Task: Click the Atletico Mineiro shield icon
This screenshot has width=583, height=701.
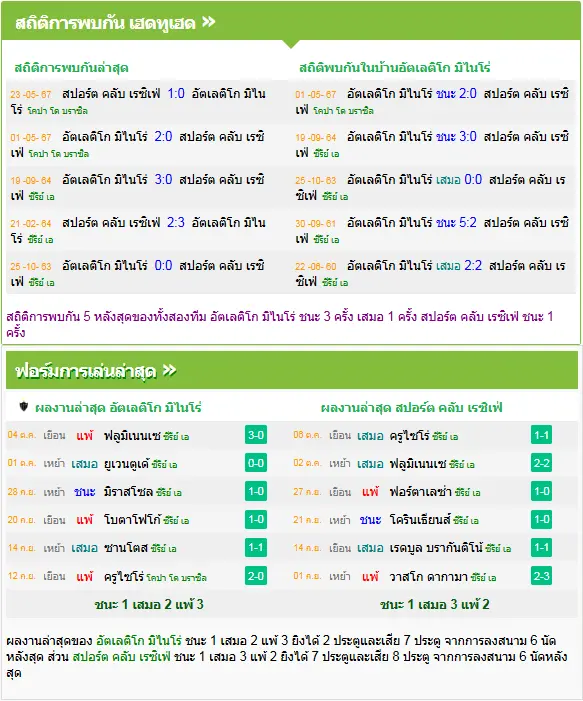Action: [24, 406]
